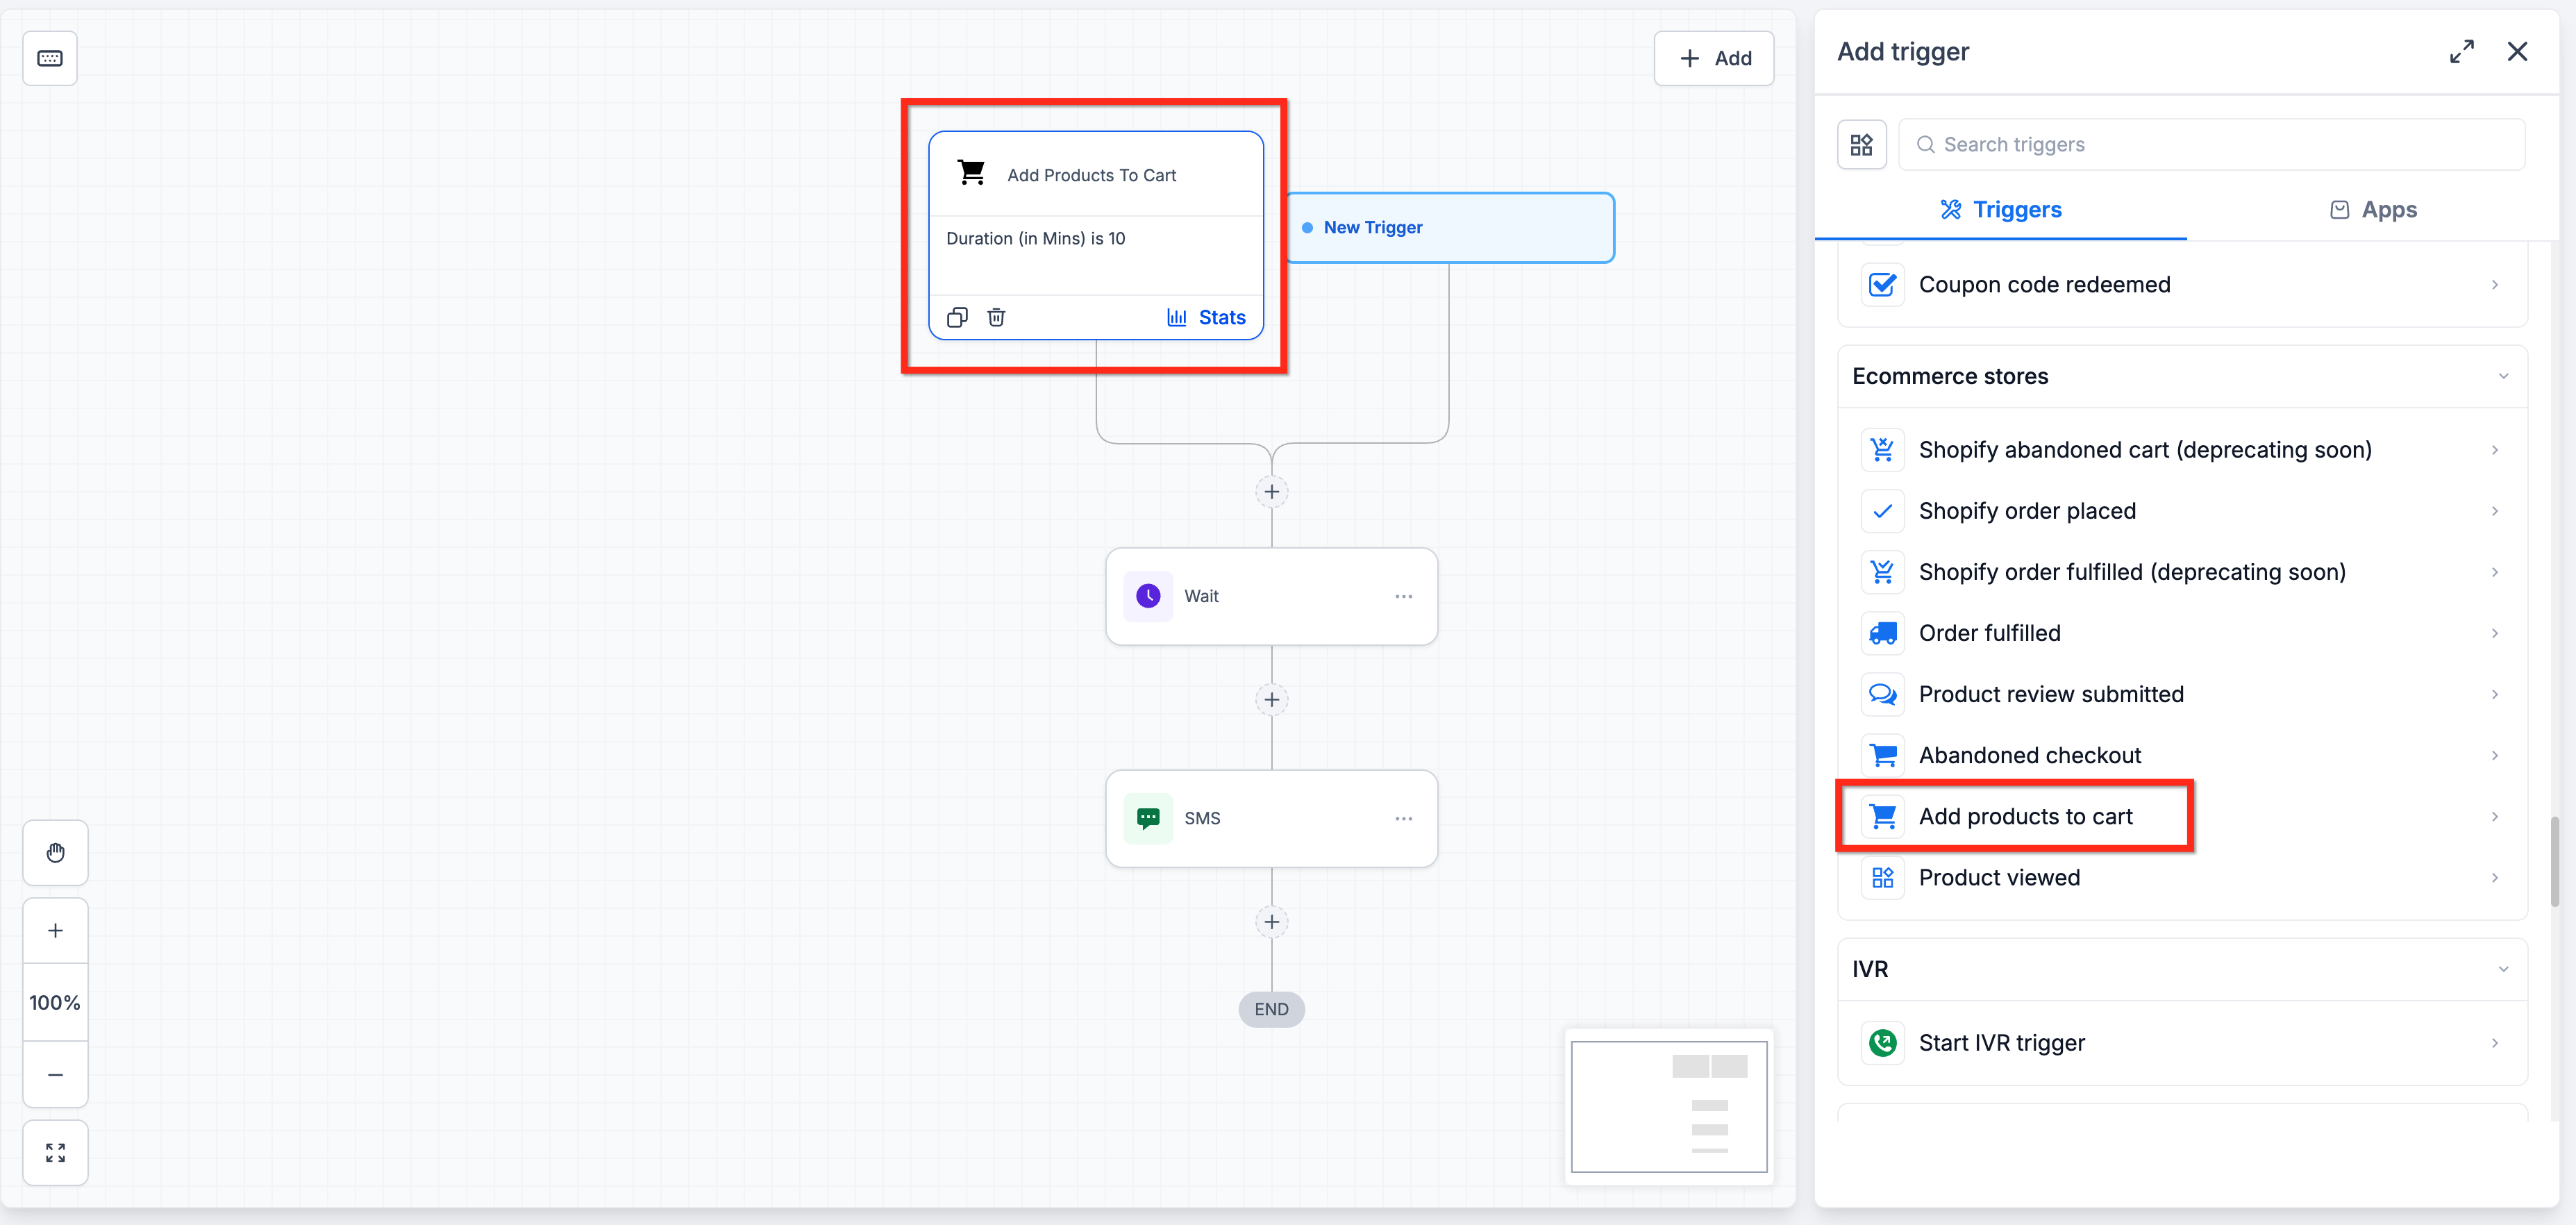The height and width of the screenshot is (1225, 2576).
Task: Click the fit-to-screen icon
Action: tap(56, 1152)
